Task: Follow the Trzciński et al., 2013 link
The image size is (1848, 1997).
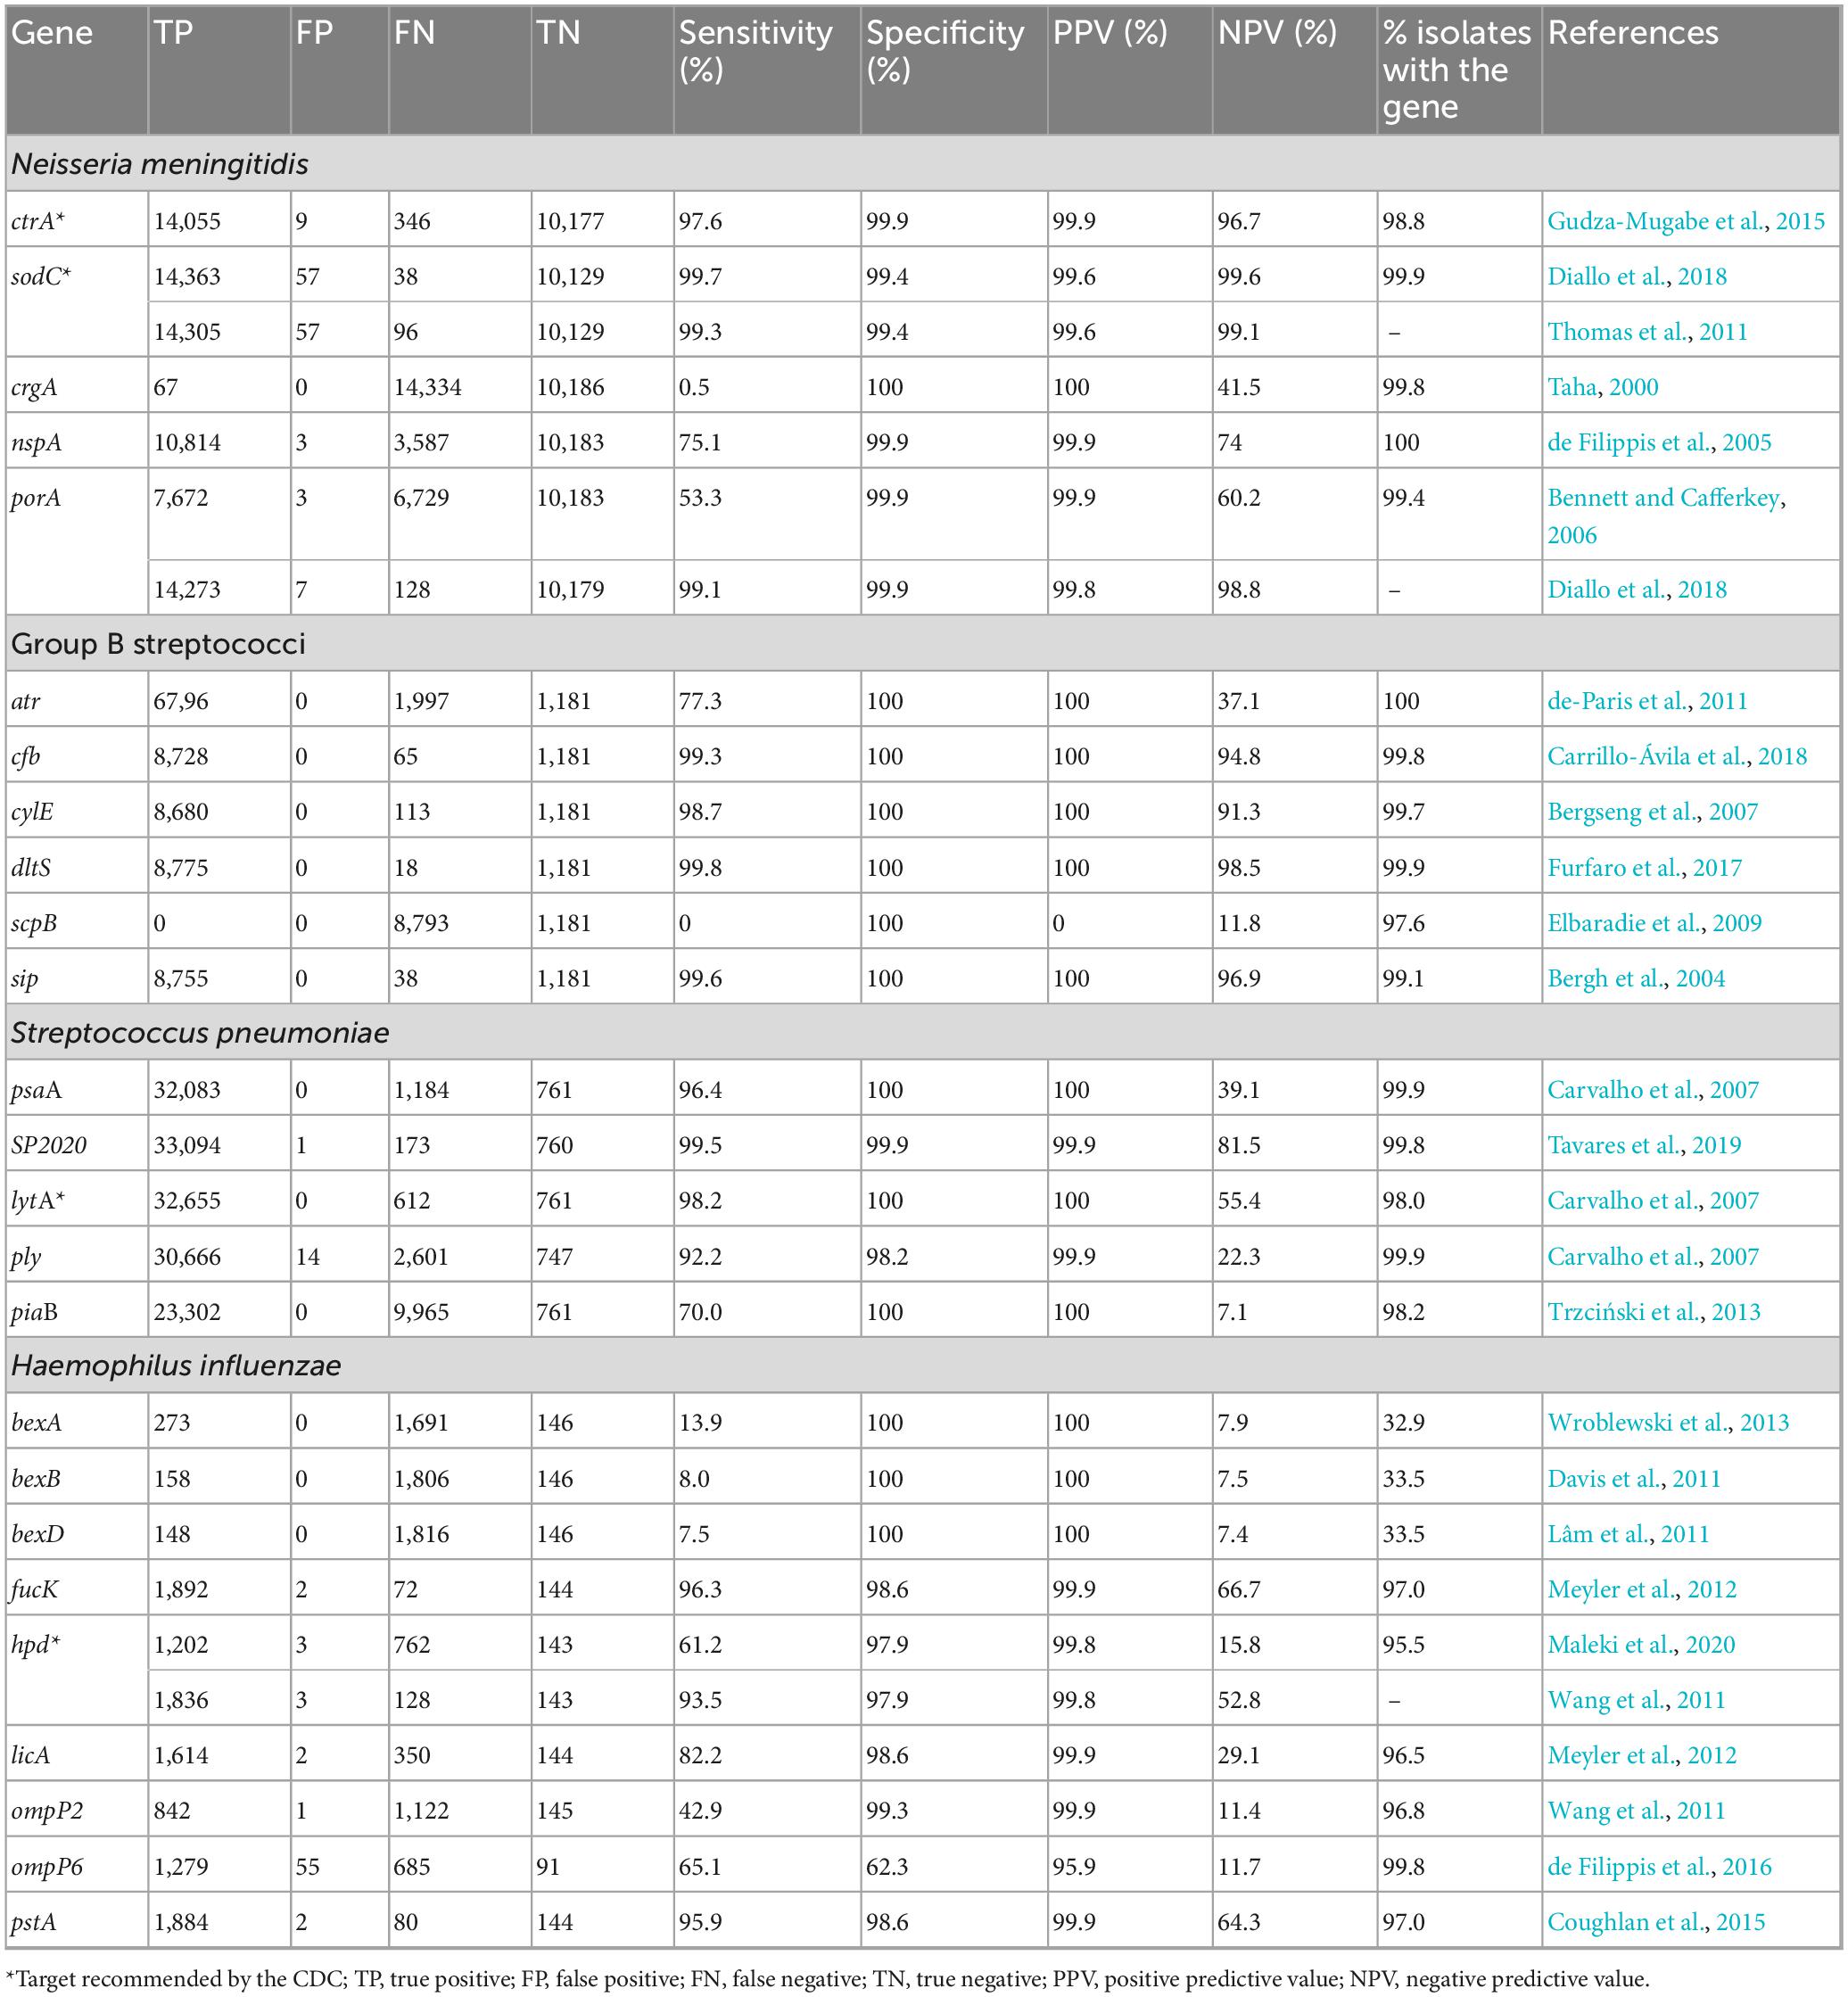Action: (x=1654, y=1312)
